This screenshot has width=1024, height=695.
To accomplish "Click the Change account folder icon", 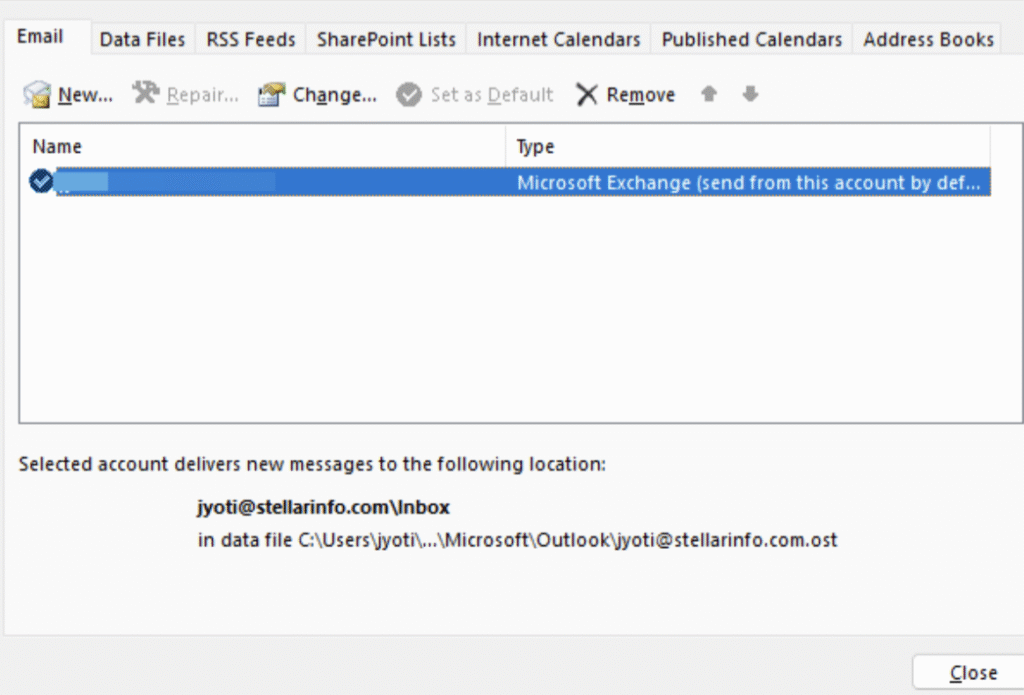I will [x=271, y=95].
